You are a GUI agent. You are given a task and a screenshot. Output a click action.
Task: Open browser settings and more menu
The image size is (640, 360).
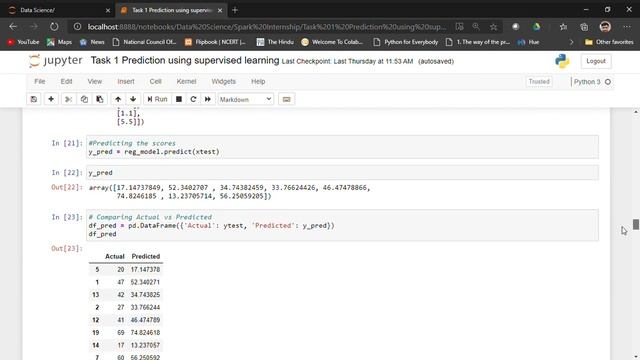627,27
